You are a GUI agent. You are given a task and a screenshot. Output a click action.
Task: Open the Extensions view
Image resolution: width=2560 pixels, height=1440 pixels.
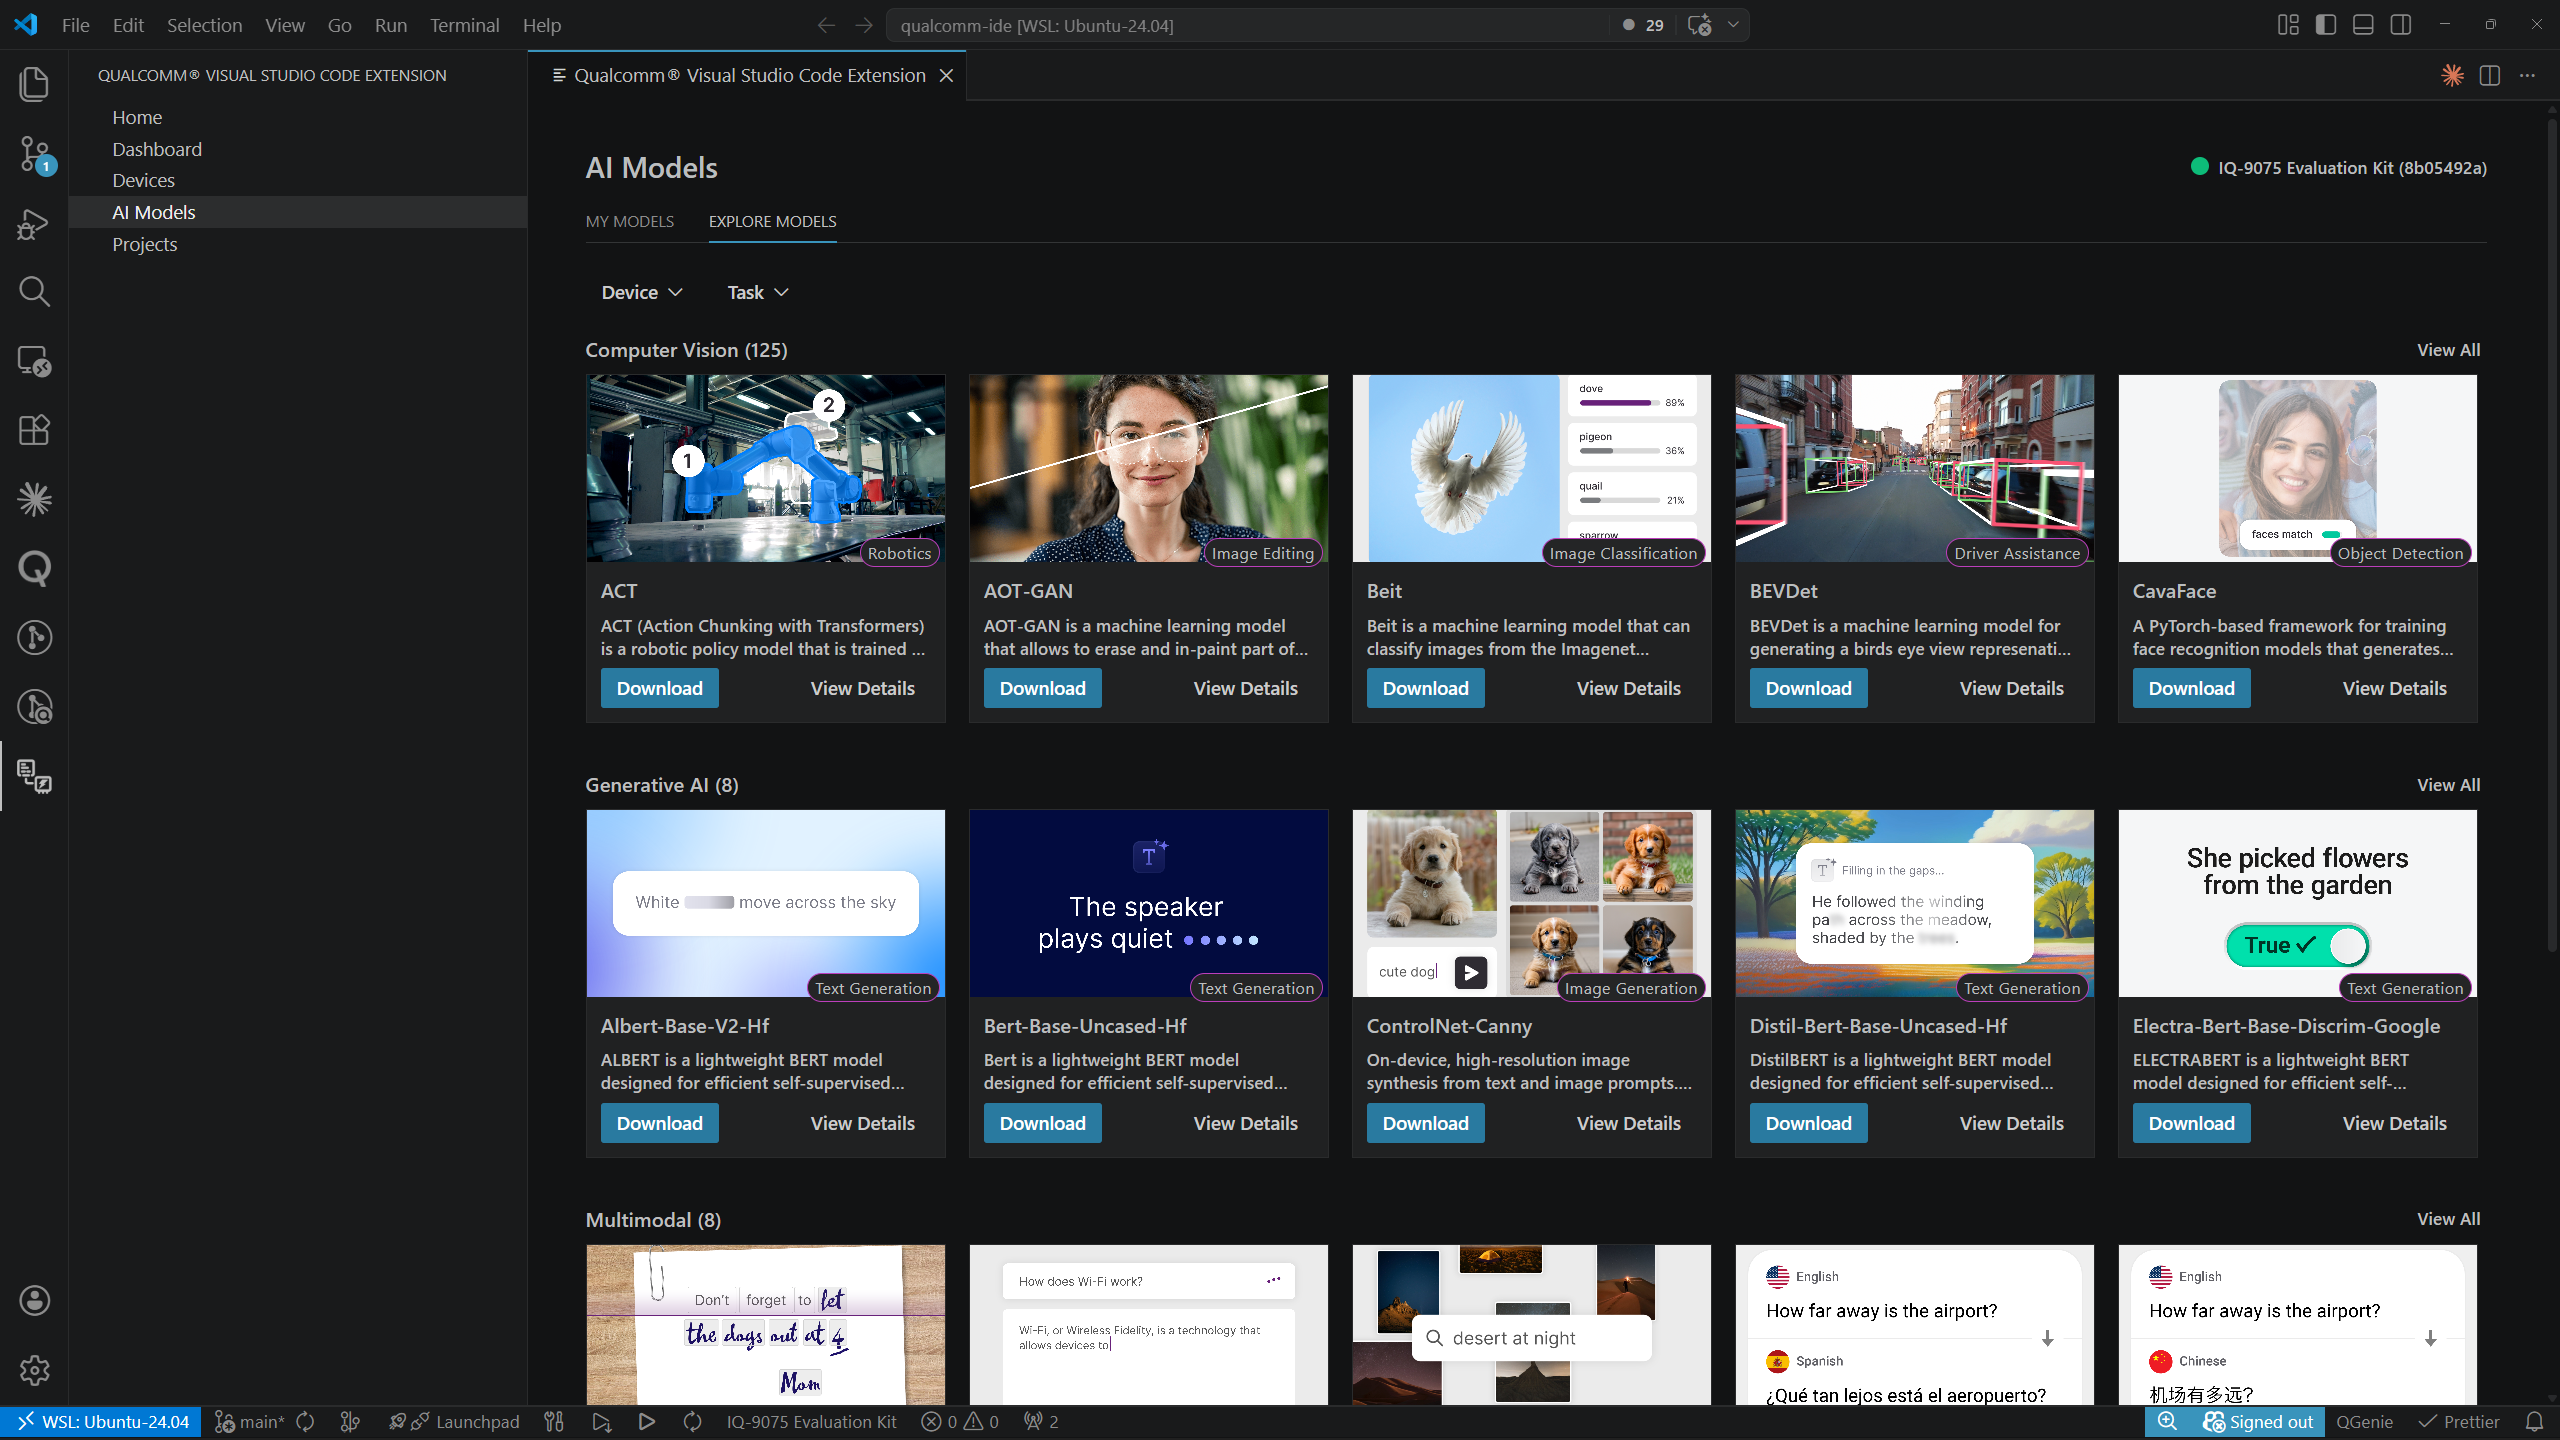tap(34, 430)
